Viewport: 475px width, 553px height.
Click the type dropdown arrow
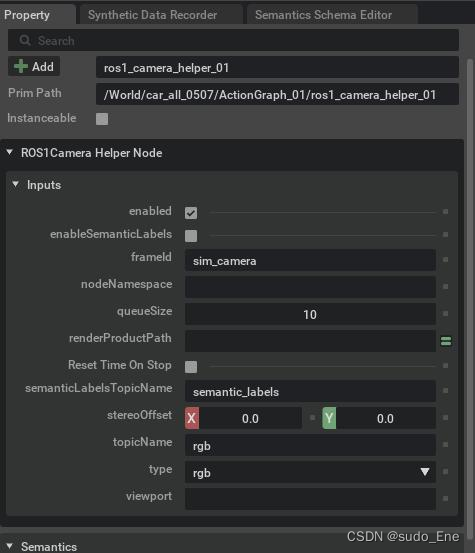click(x=425, y=472)
